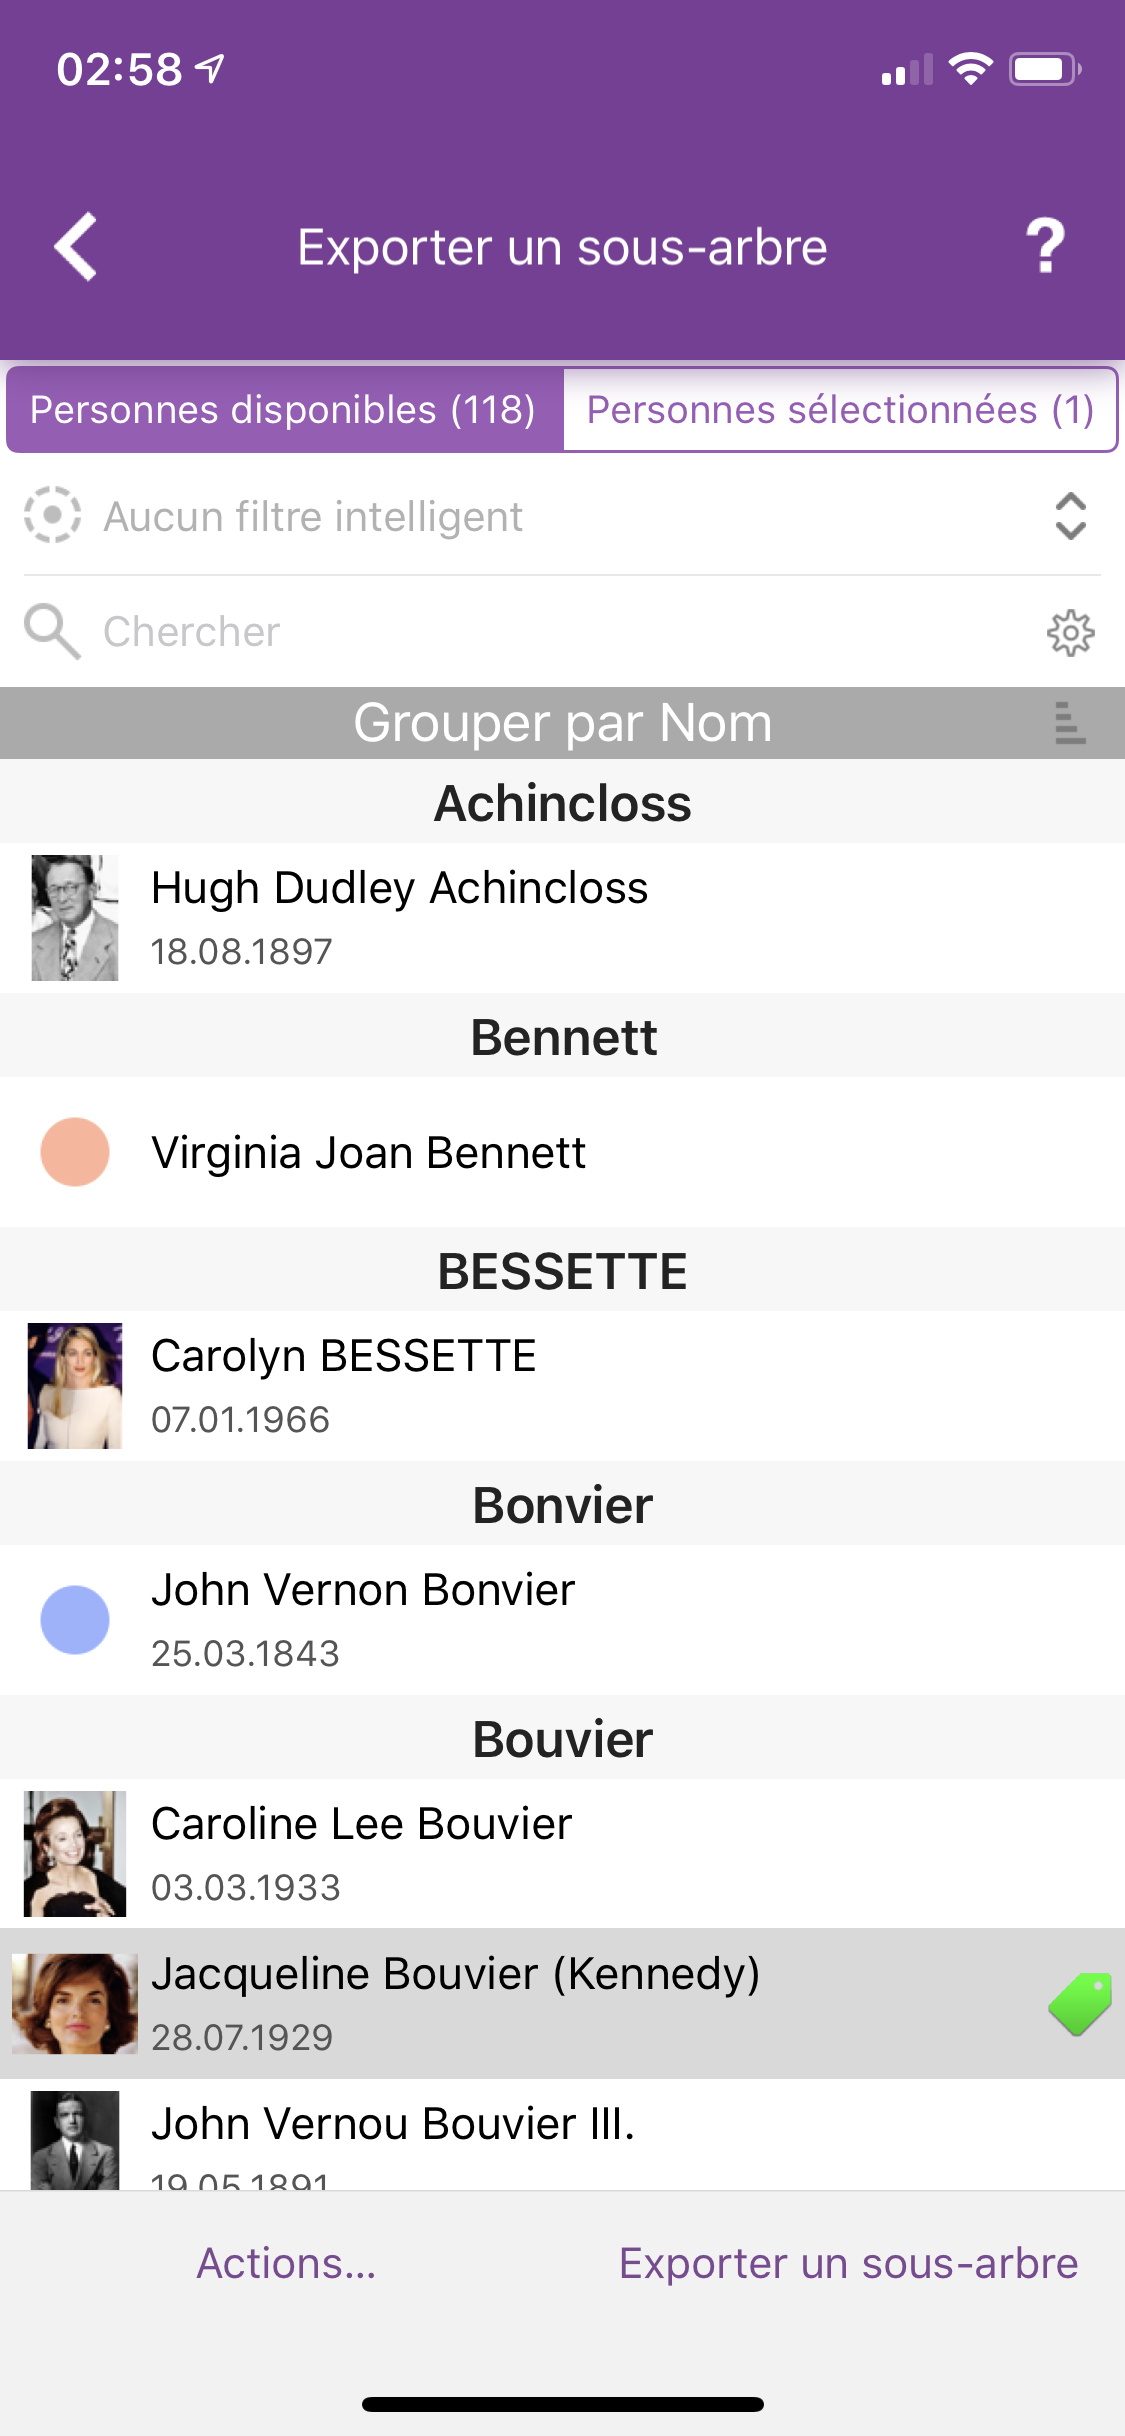Screen dimensions: 1125x2436
Task: Toggle selection of Jacqueline Bouvier (Kennedy)
Action: tap(562, 2004)
